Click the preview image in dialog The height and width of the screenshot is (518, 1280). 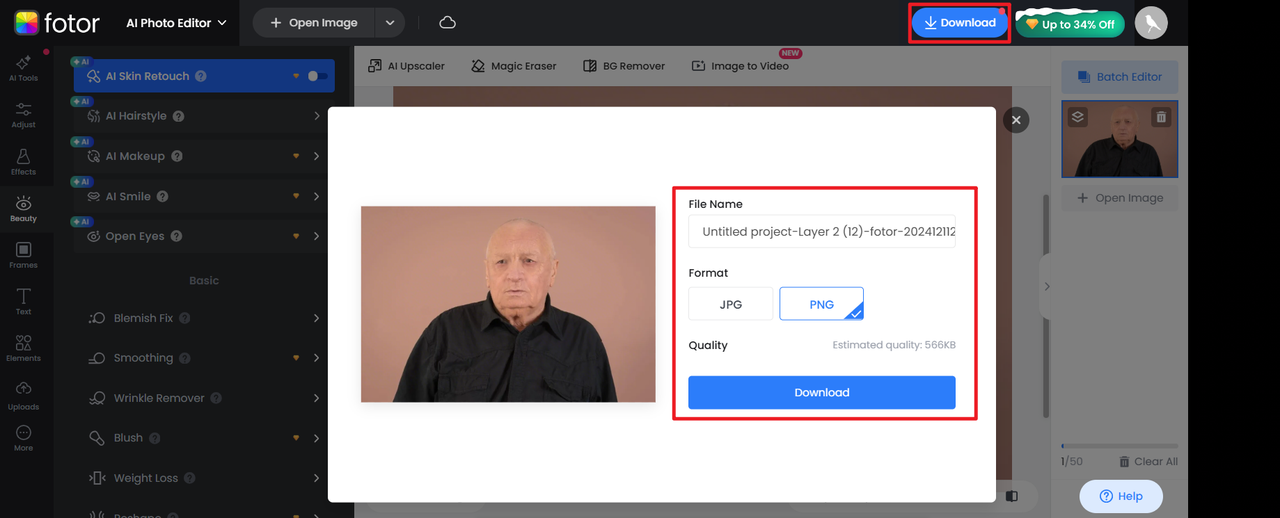(x=508, y=304)
